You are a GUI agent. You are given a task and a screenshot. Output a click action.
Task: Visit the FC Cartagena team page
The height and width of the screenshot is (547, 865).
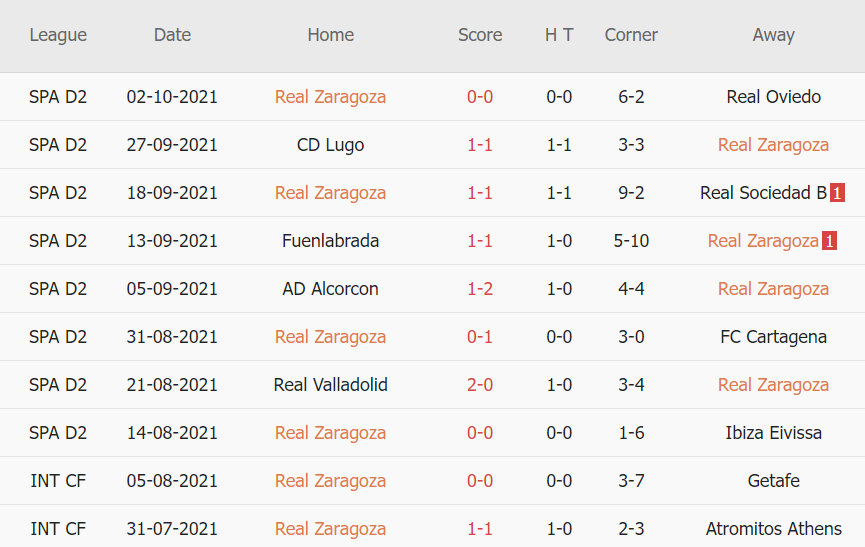pyautogui.click(x=773, y=337)
